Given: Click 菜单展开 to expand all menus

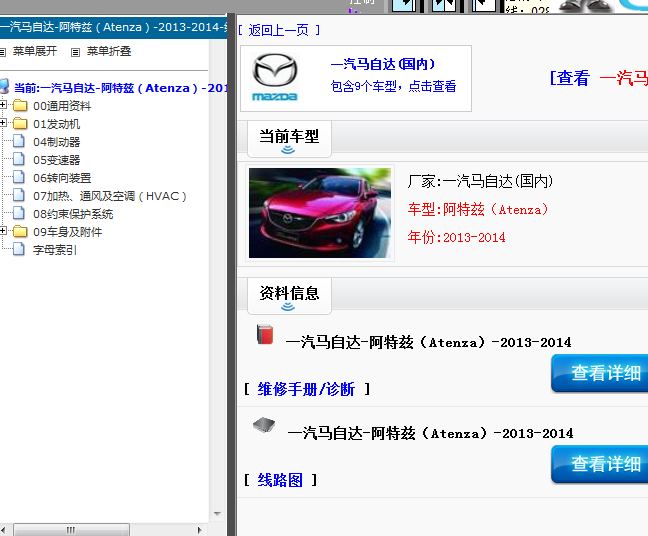Looking at the screenshot, I should pos(35,51).
